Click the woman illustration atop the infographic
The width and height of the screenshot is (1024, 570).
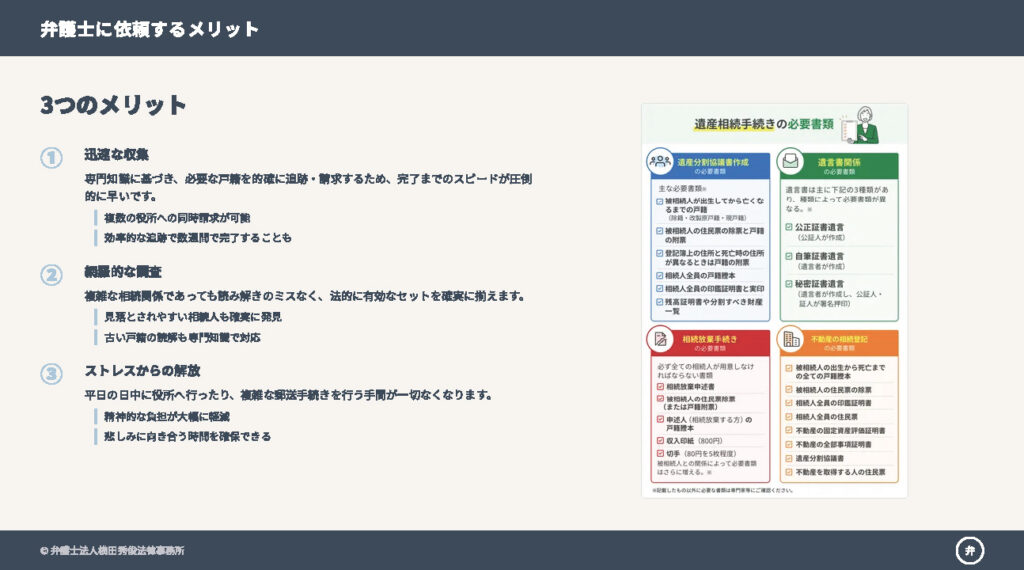coord(864,124)
